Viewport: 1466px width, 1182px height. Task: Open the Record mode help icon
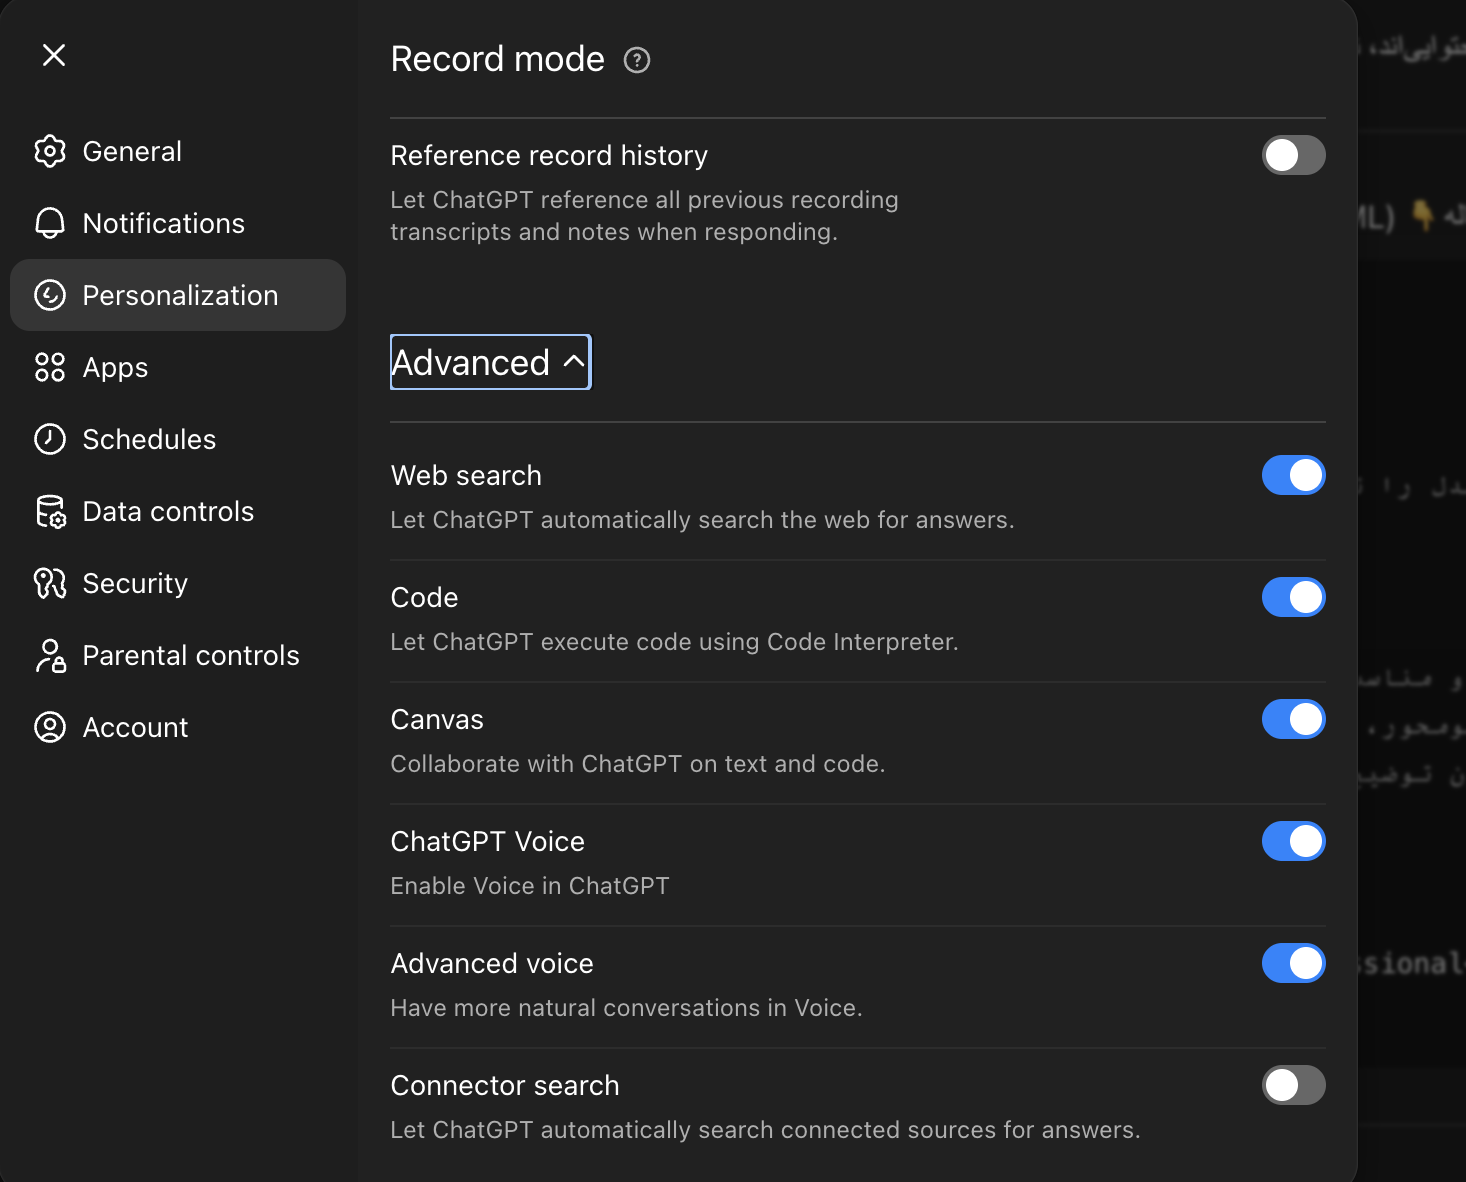636,60
